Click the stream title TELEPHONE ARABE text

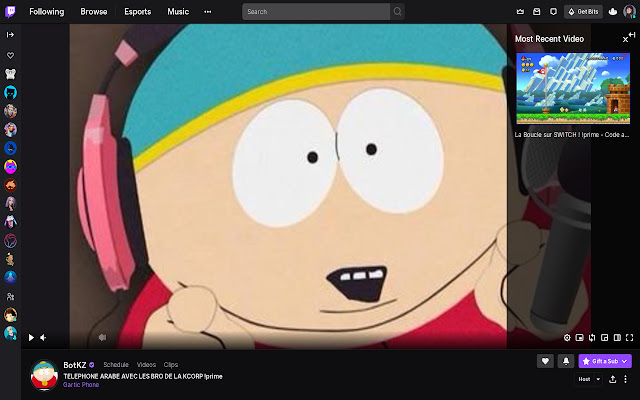tap(143, 376)
